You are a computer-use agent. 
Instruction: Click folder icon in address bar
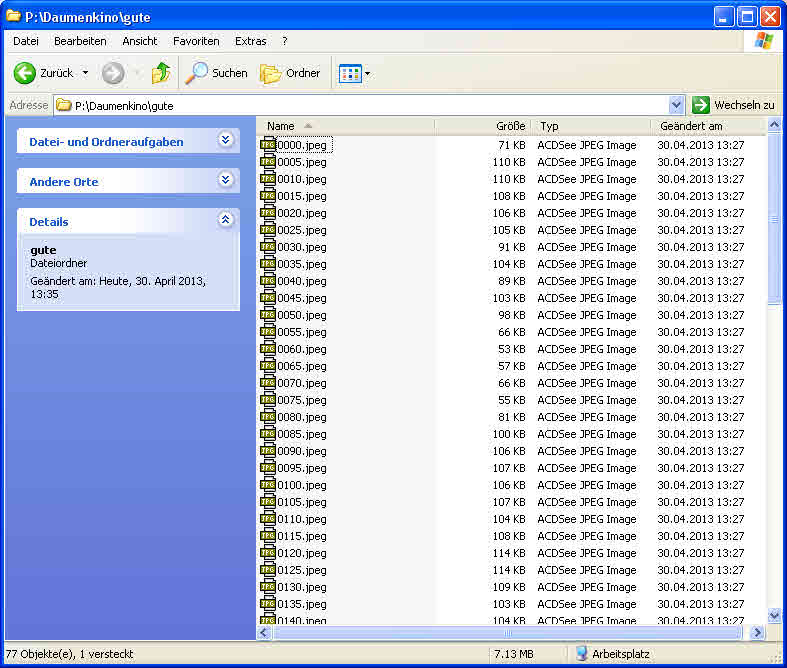pos(64,105)
